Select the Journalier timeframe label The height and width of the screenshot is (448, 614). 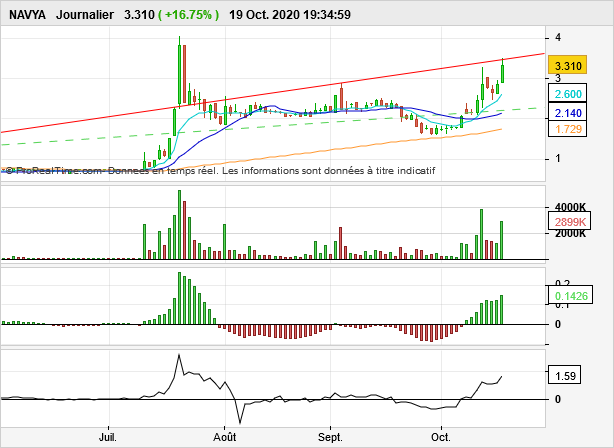(x=85, y=15)
